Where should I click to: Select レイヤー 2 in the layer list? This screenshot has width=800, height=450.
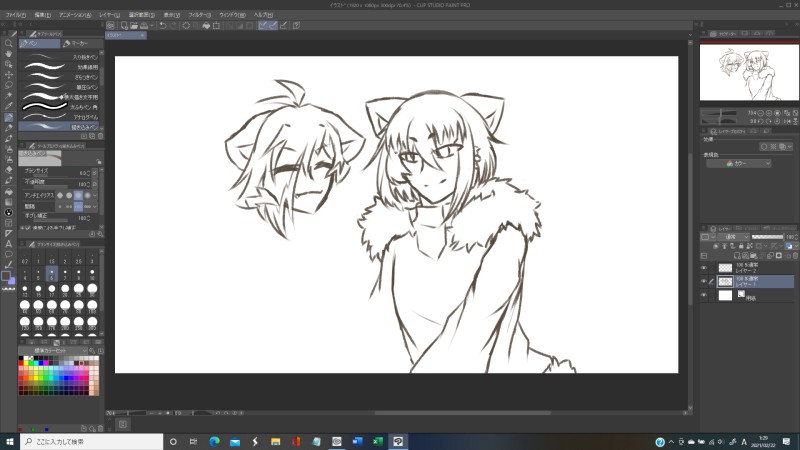click(756, 268)
